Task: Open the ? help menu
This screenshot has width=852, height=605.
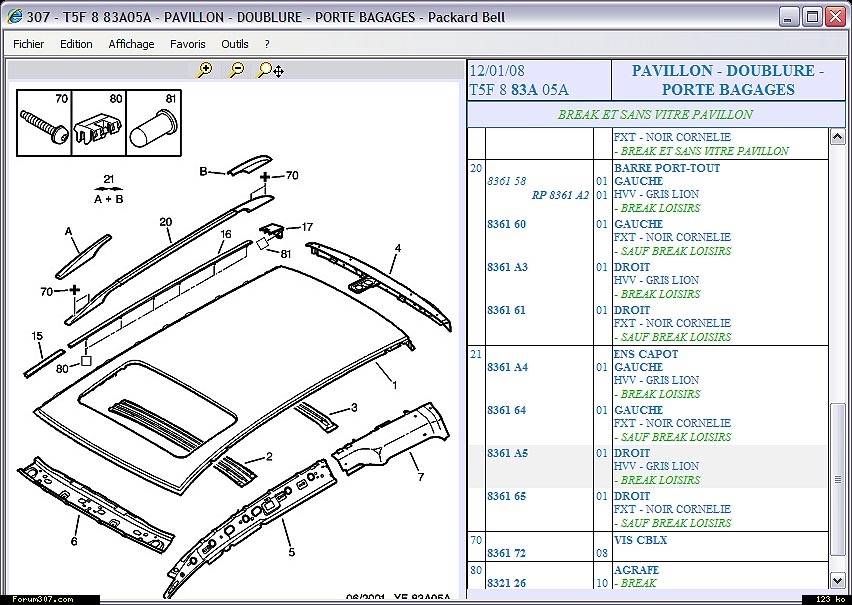Action: [267, 44]
